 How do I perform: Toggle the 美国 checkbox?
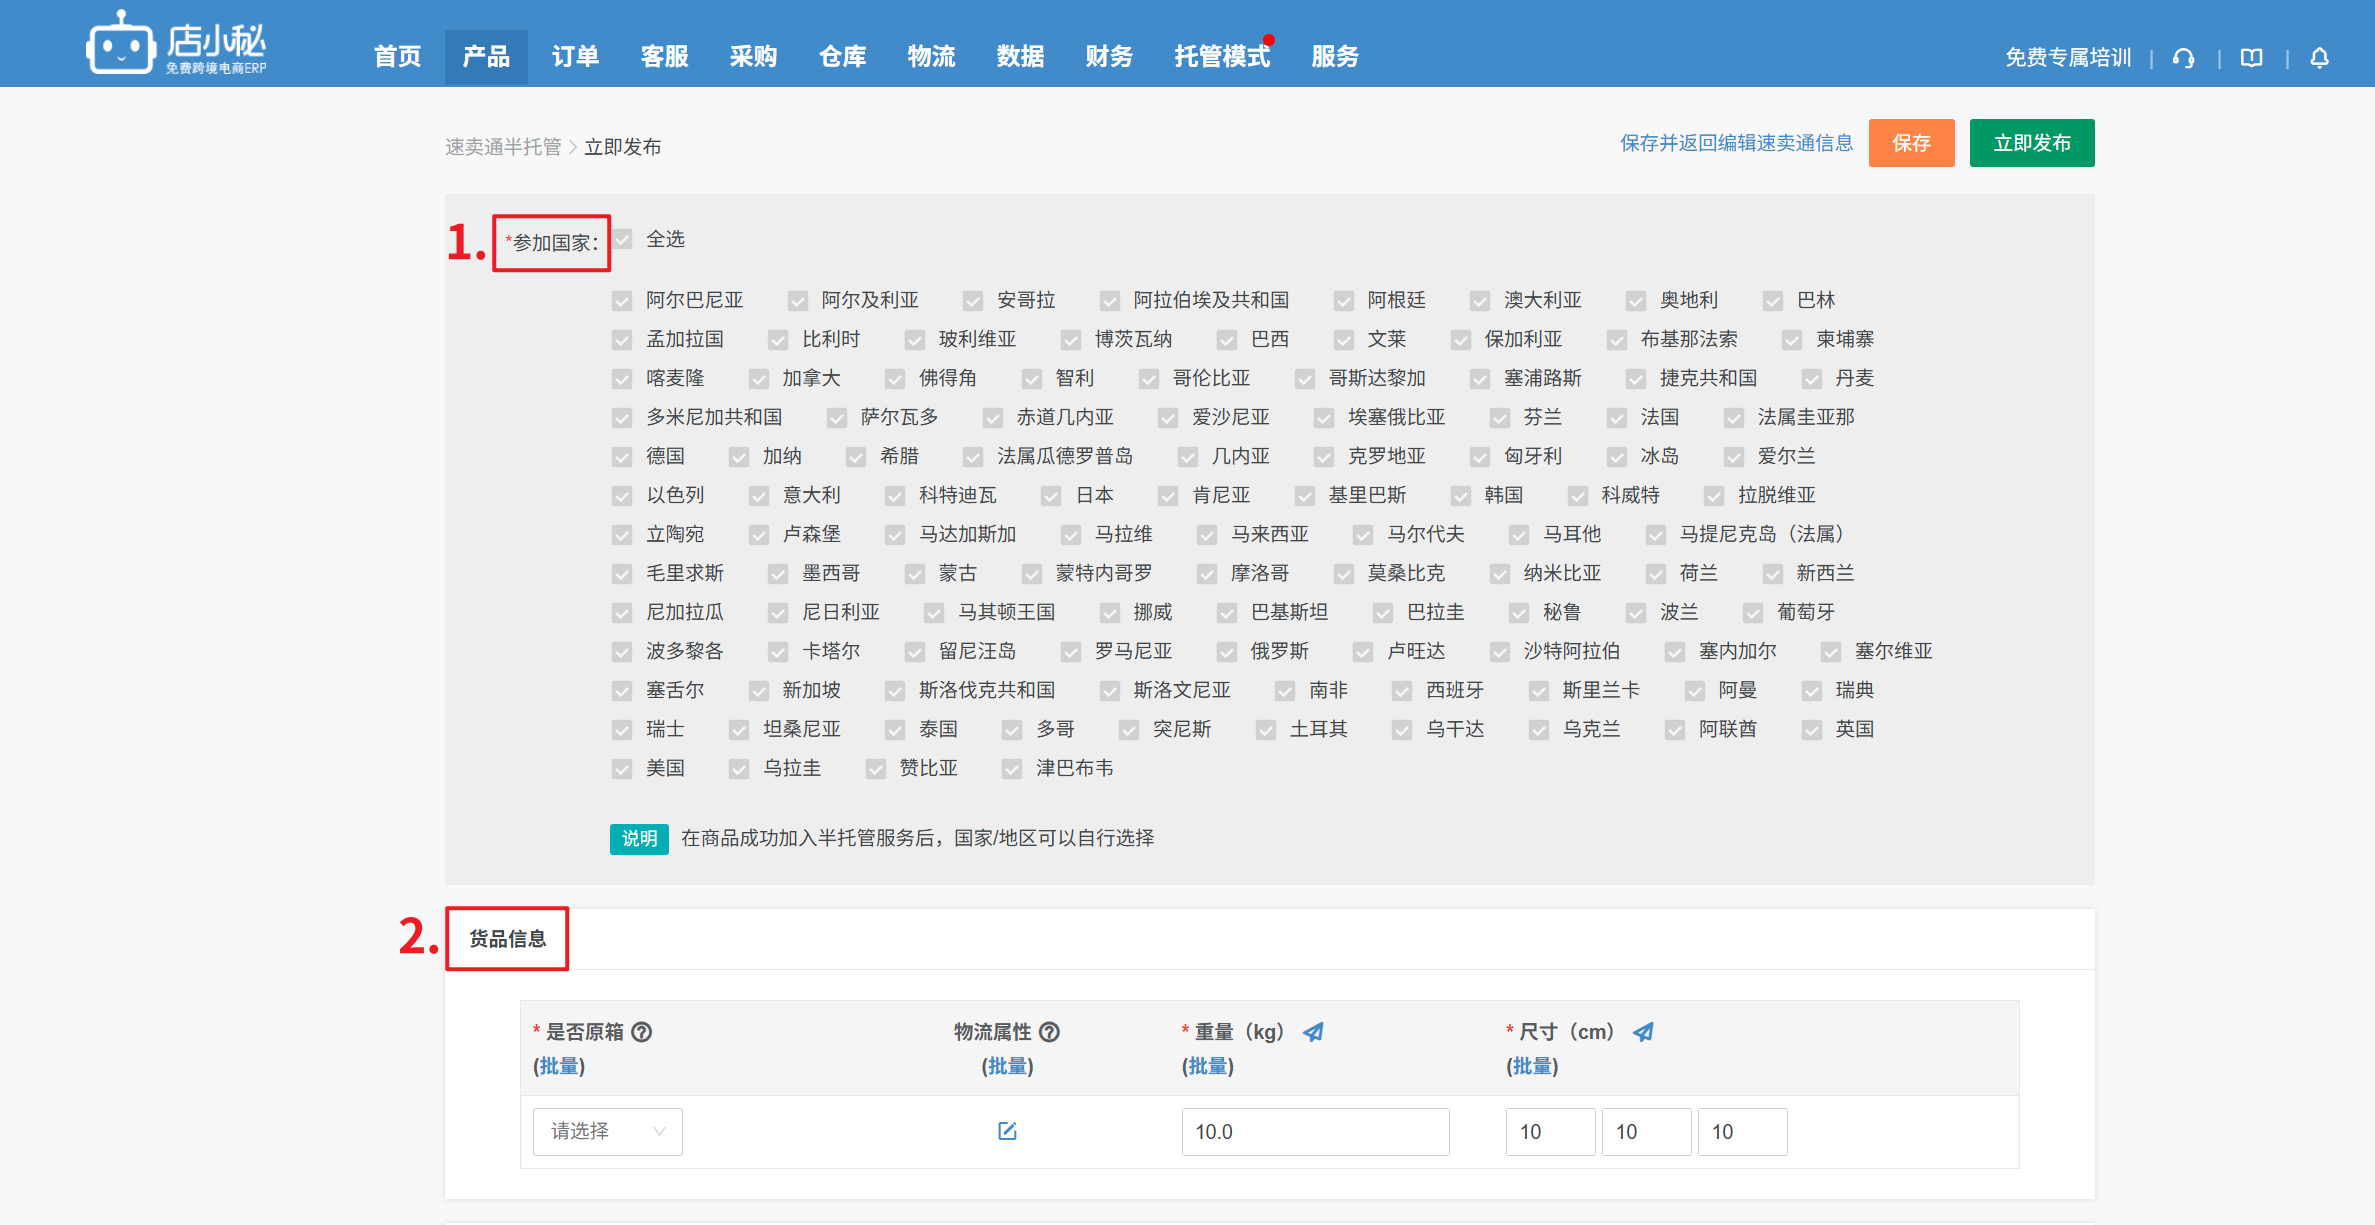point(623,769)
